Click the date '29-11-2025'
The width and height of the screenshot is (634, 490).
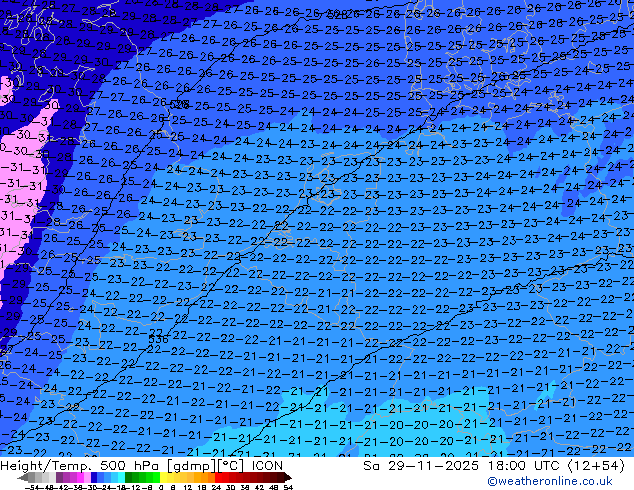(433, 466)
